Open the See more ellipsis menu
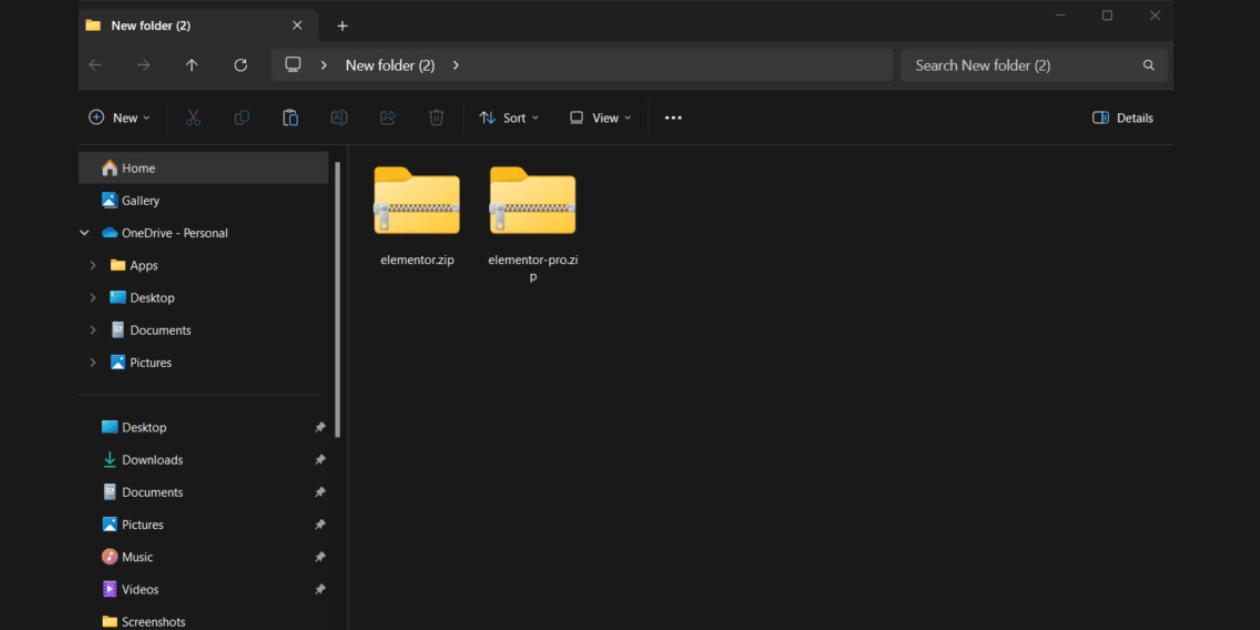The width and height of the screenshot is (1260, 630). pyautogui.click(x=673, y=118)
